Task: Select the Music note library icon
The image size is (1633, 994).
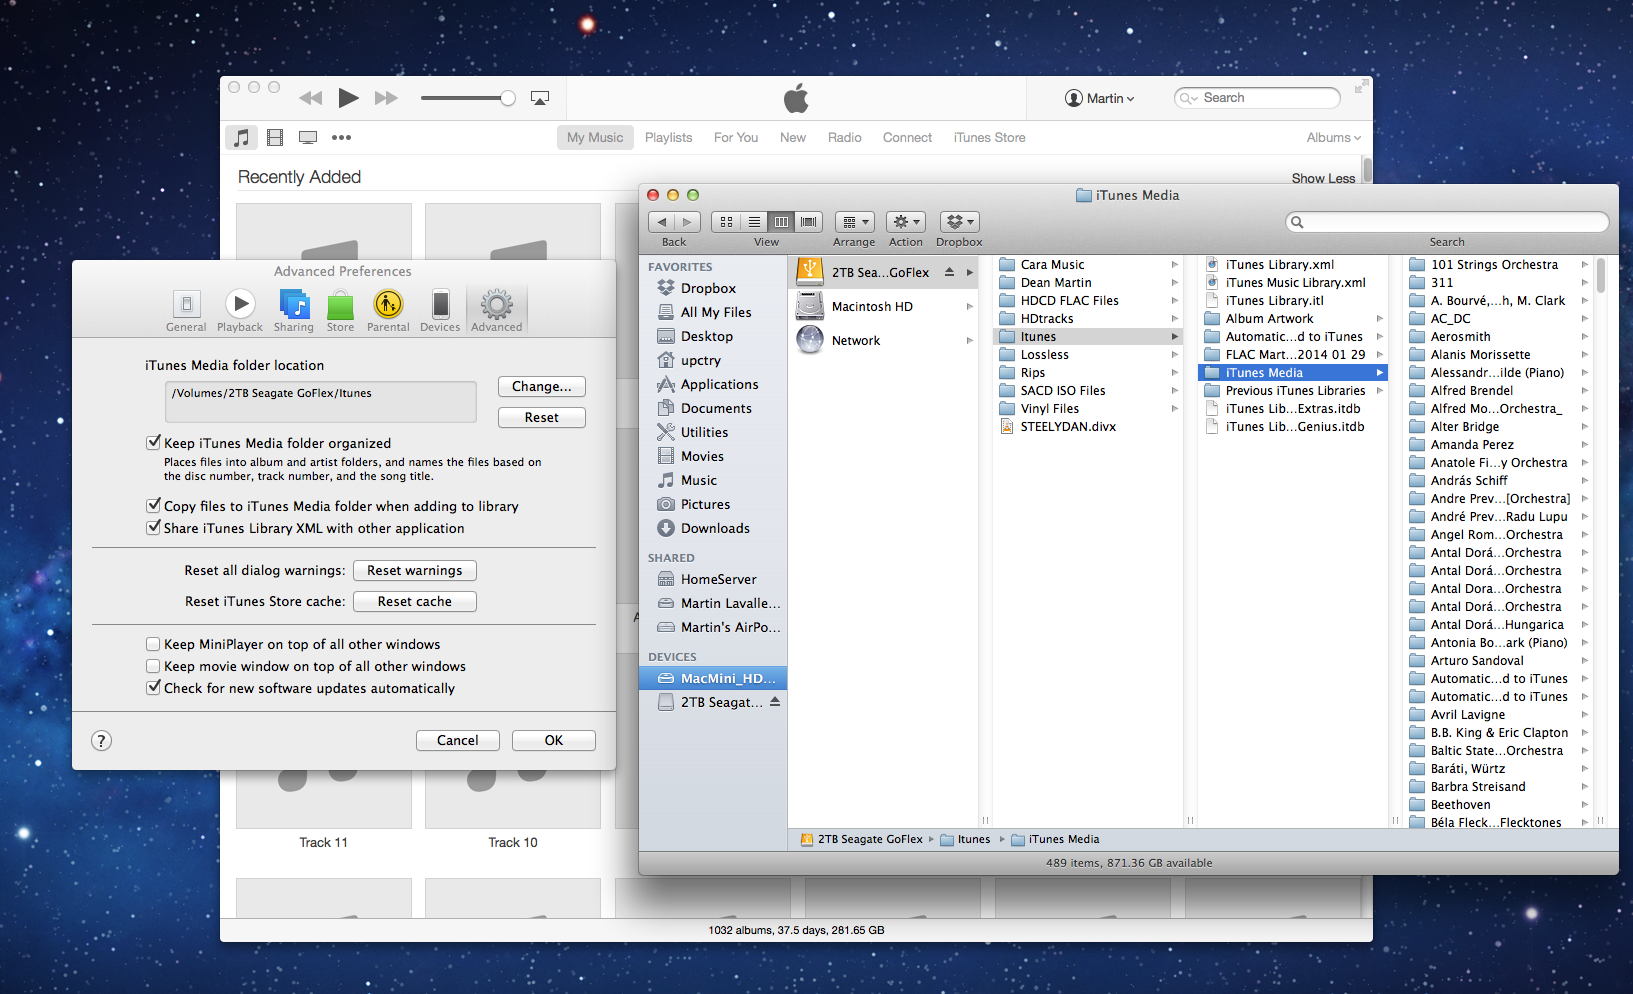Action: tap(241, 138)
